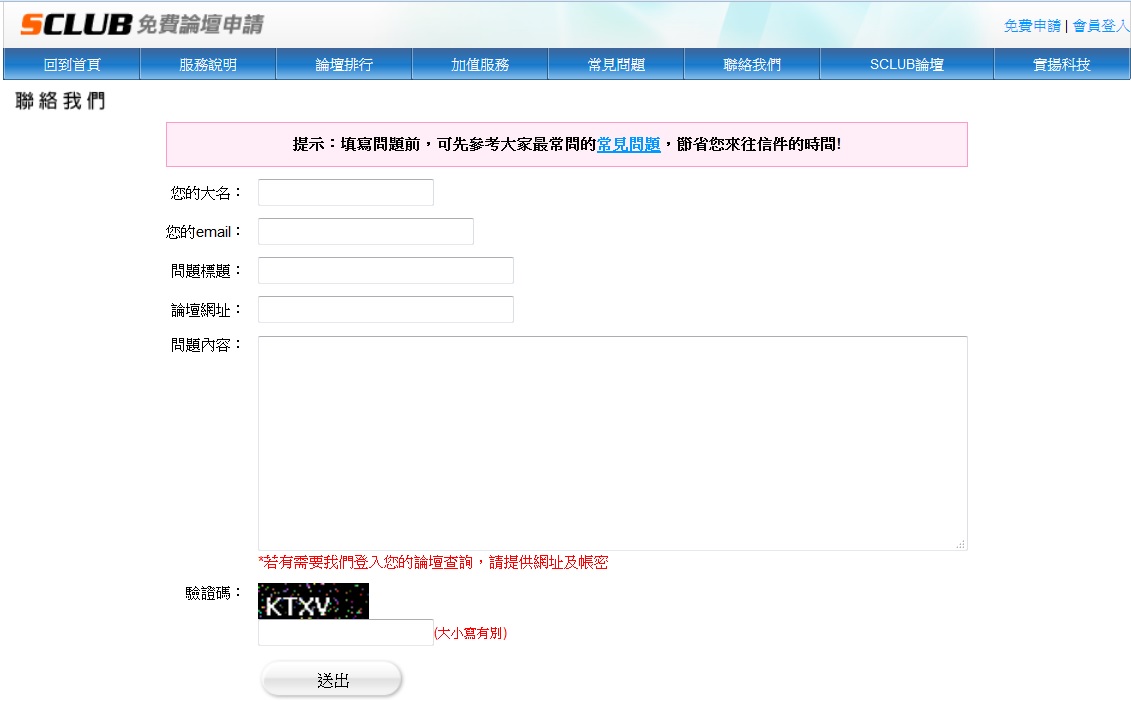The image size is (1131, 702).
Task: Go to the 服務說明 page
Action: tap(208, 65)
